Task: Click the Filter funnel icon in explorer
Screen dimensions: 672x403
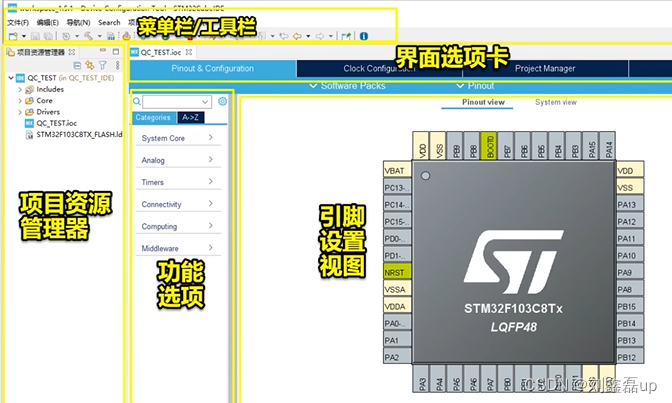Action: (102, 65)
